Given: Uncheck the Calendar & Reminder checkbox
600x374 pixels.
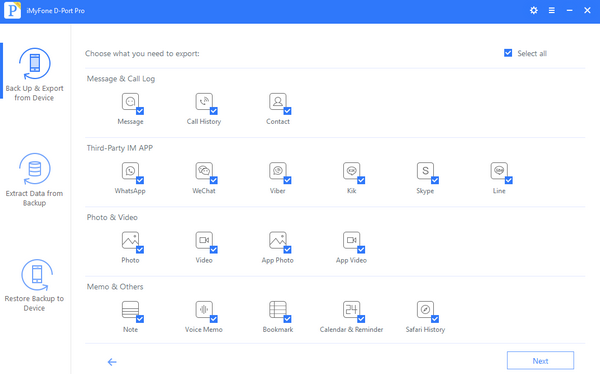Looking at the screenshot, I should [361, 319].
